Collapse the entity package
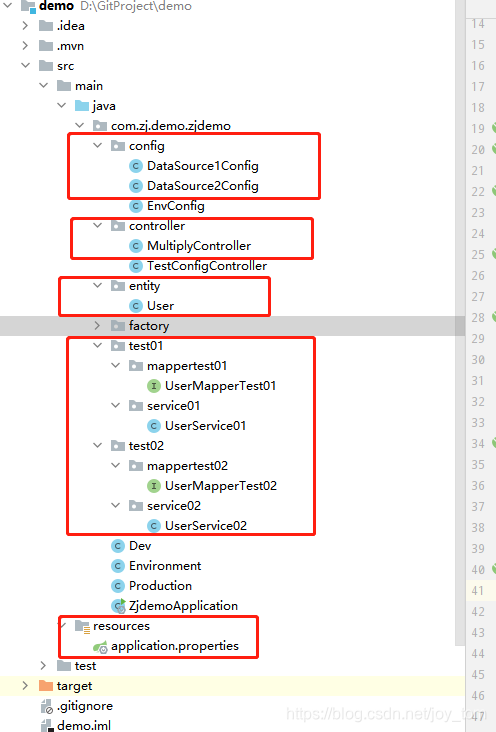 click(x=98, y=285)
